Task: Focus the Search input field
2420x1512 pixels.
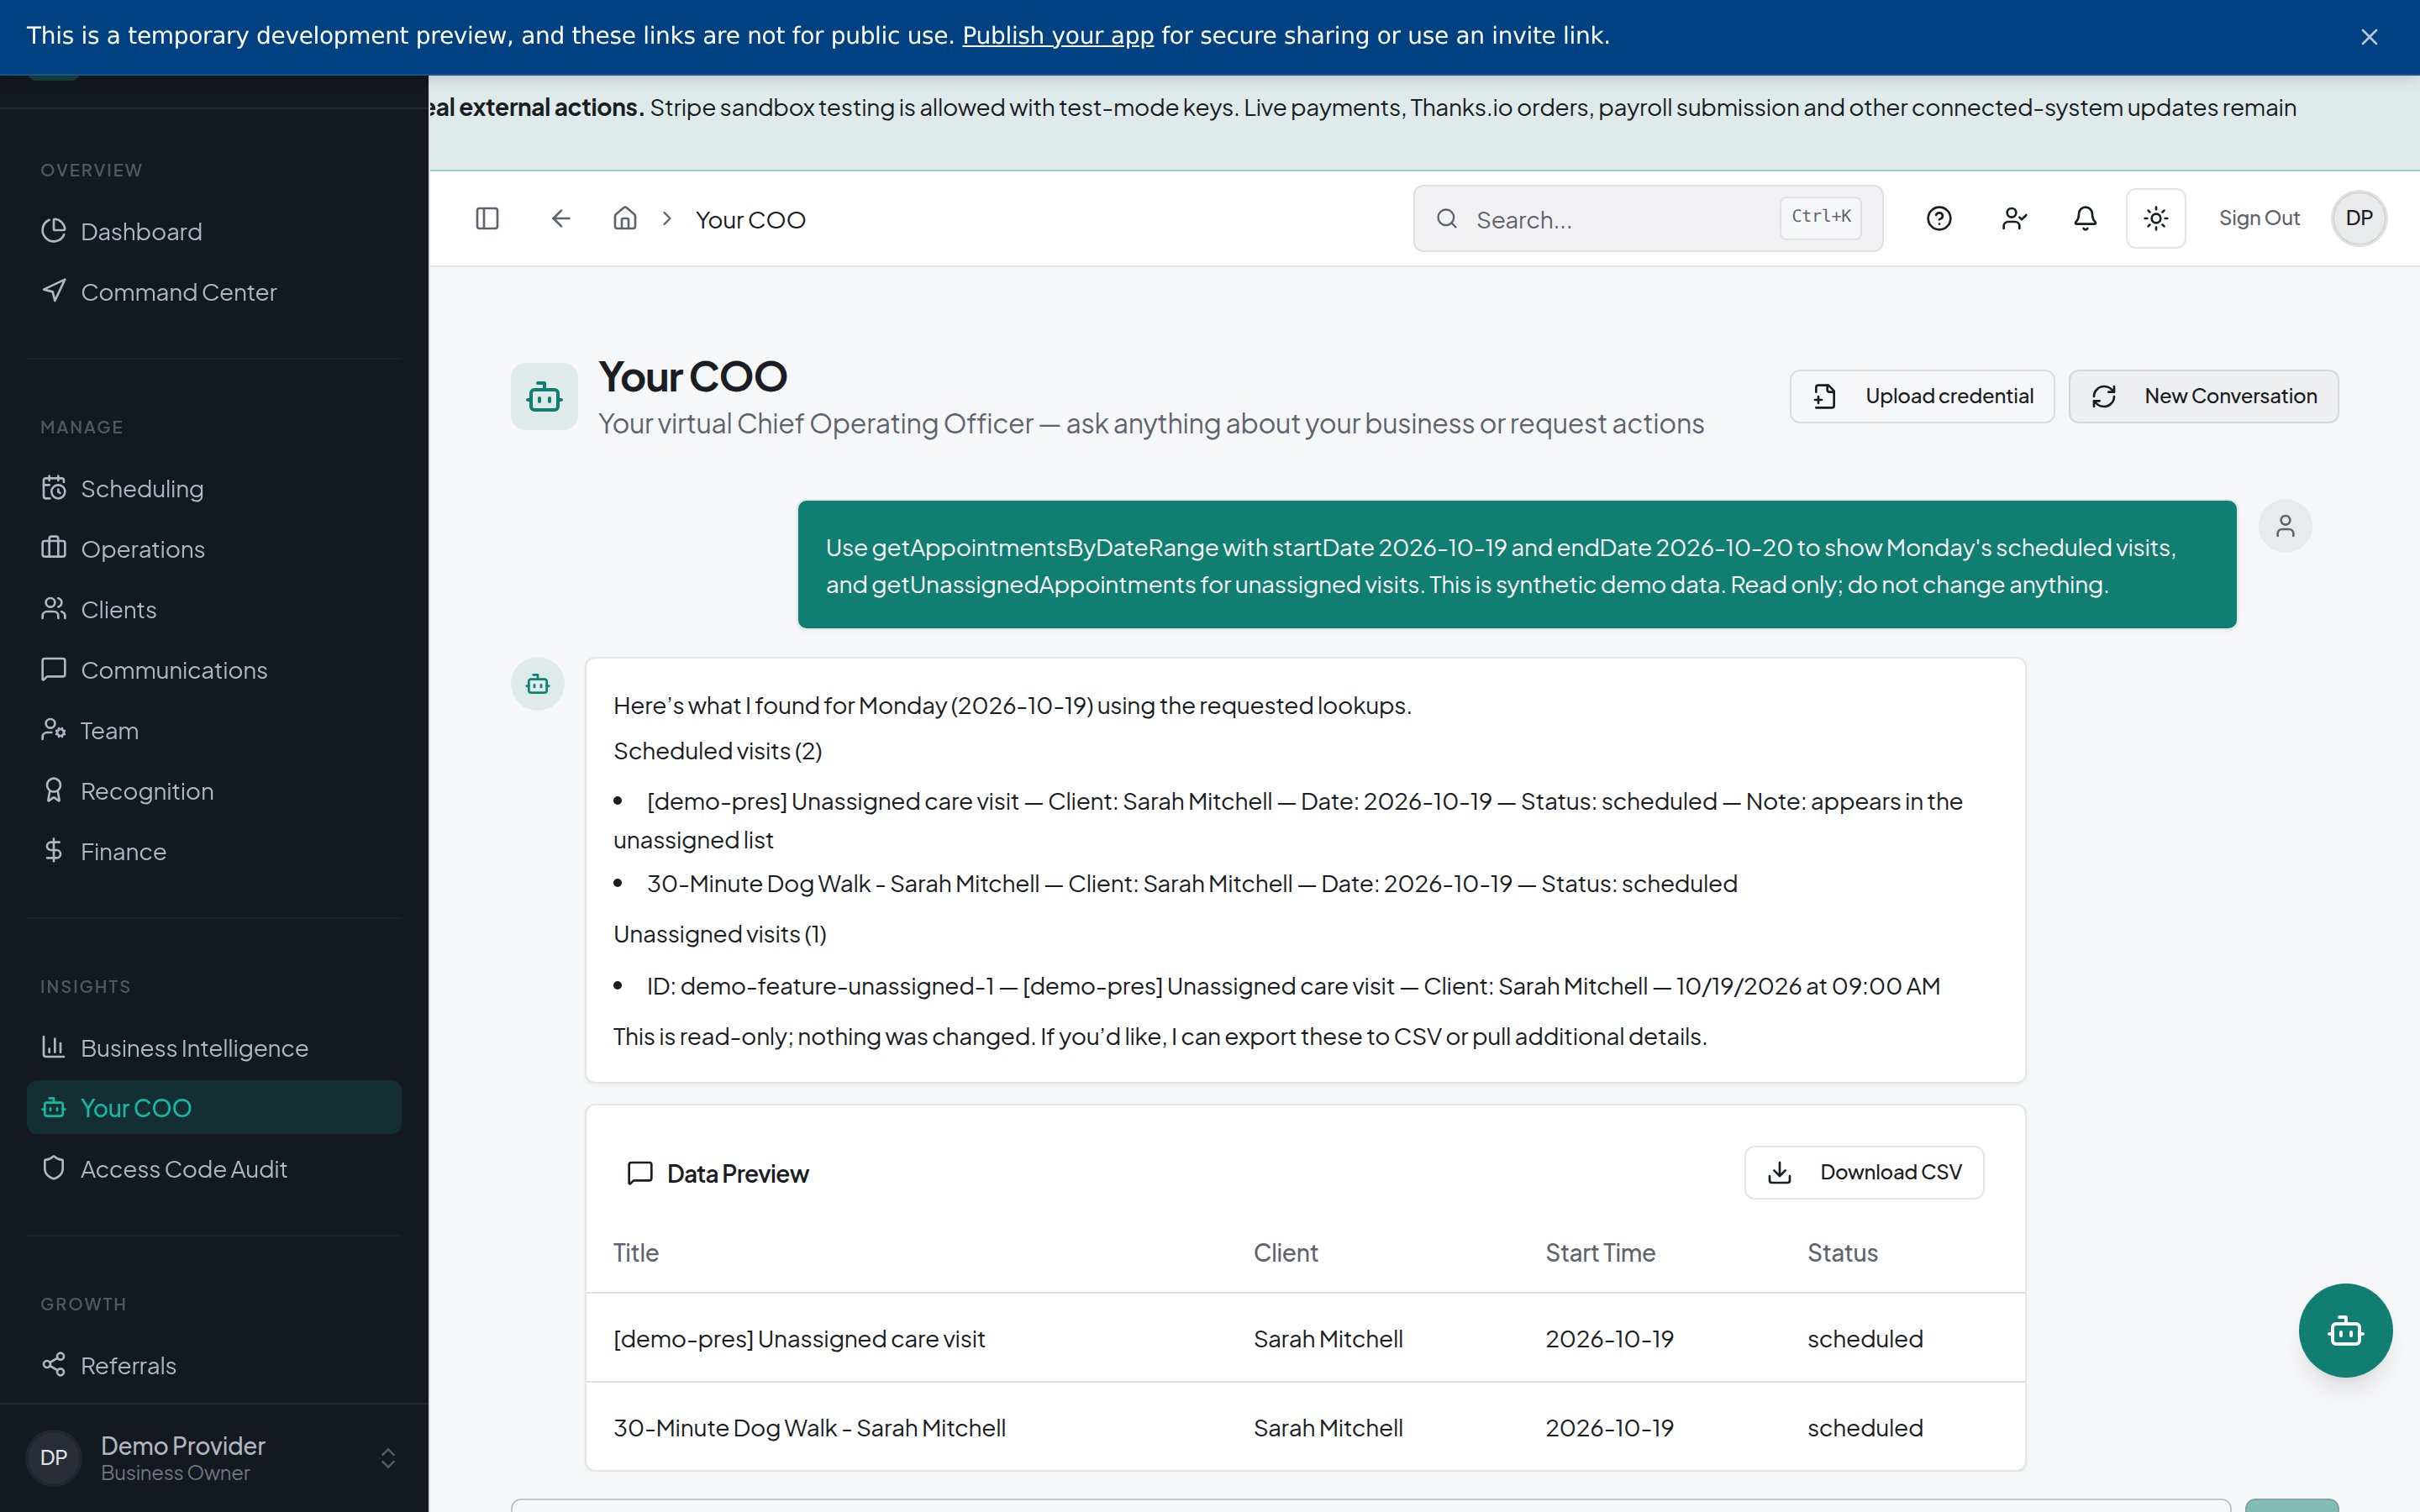Action: (1648, 218)
